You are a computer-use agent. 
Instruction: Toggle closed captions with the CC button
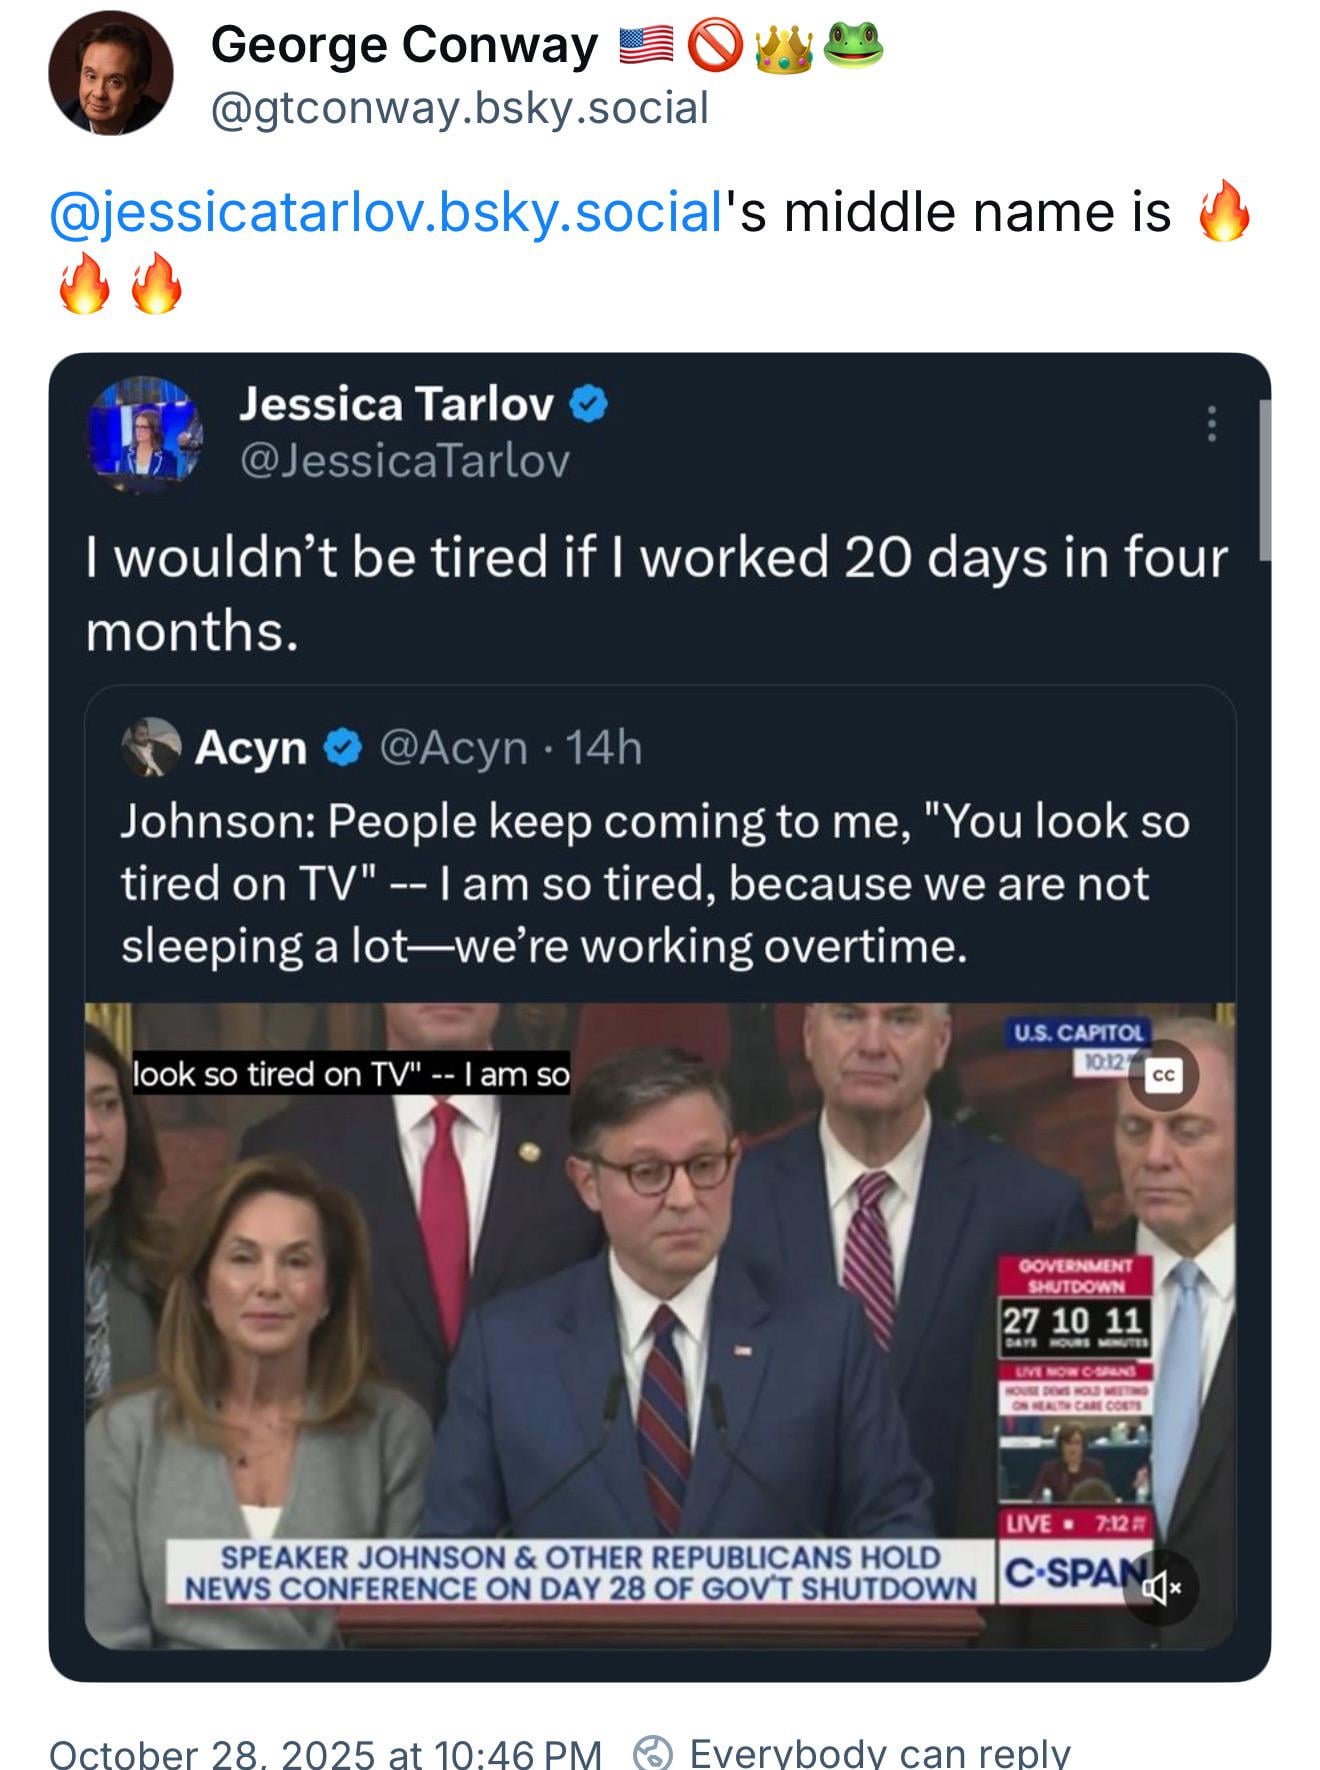pyautogui.click(x=1163, y=1076)
